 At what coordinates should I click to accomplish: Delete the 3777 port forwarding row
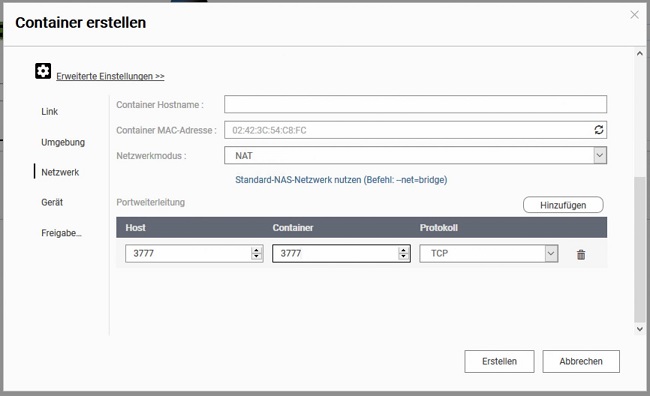pos(581,255)
